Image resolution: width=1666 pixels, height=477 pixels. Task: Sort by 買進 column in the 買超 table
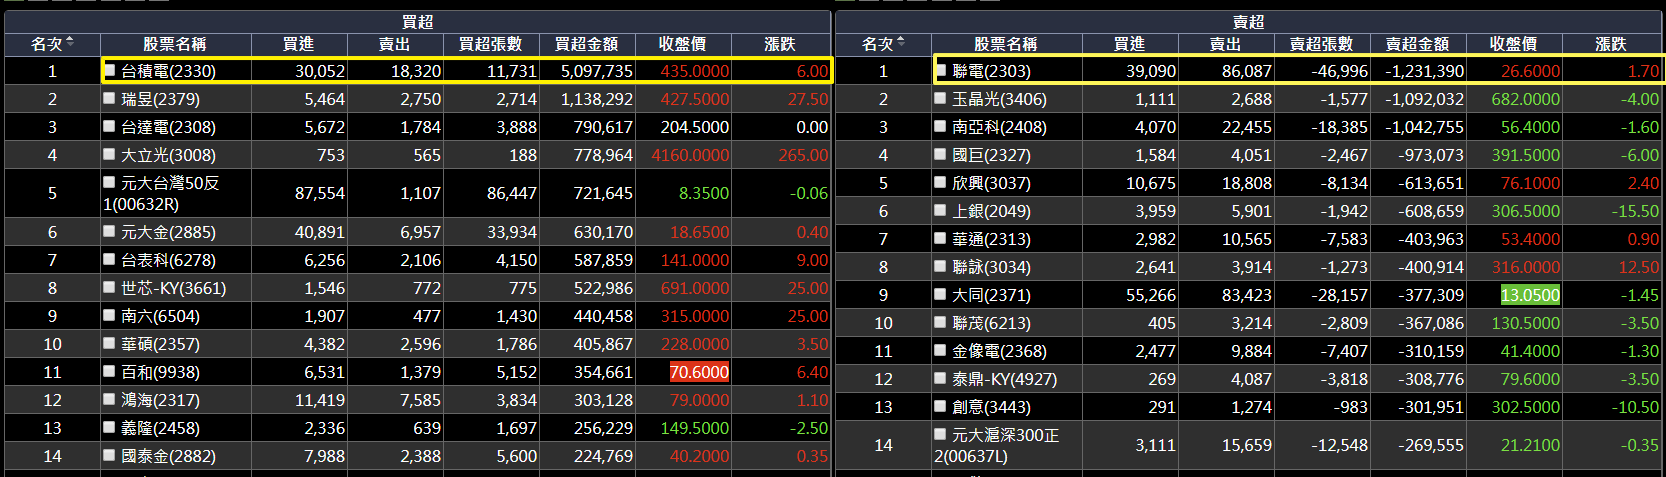click(x=298, y=44)
